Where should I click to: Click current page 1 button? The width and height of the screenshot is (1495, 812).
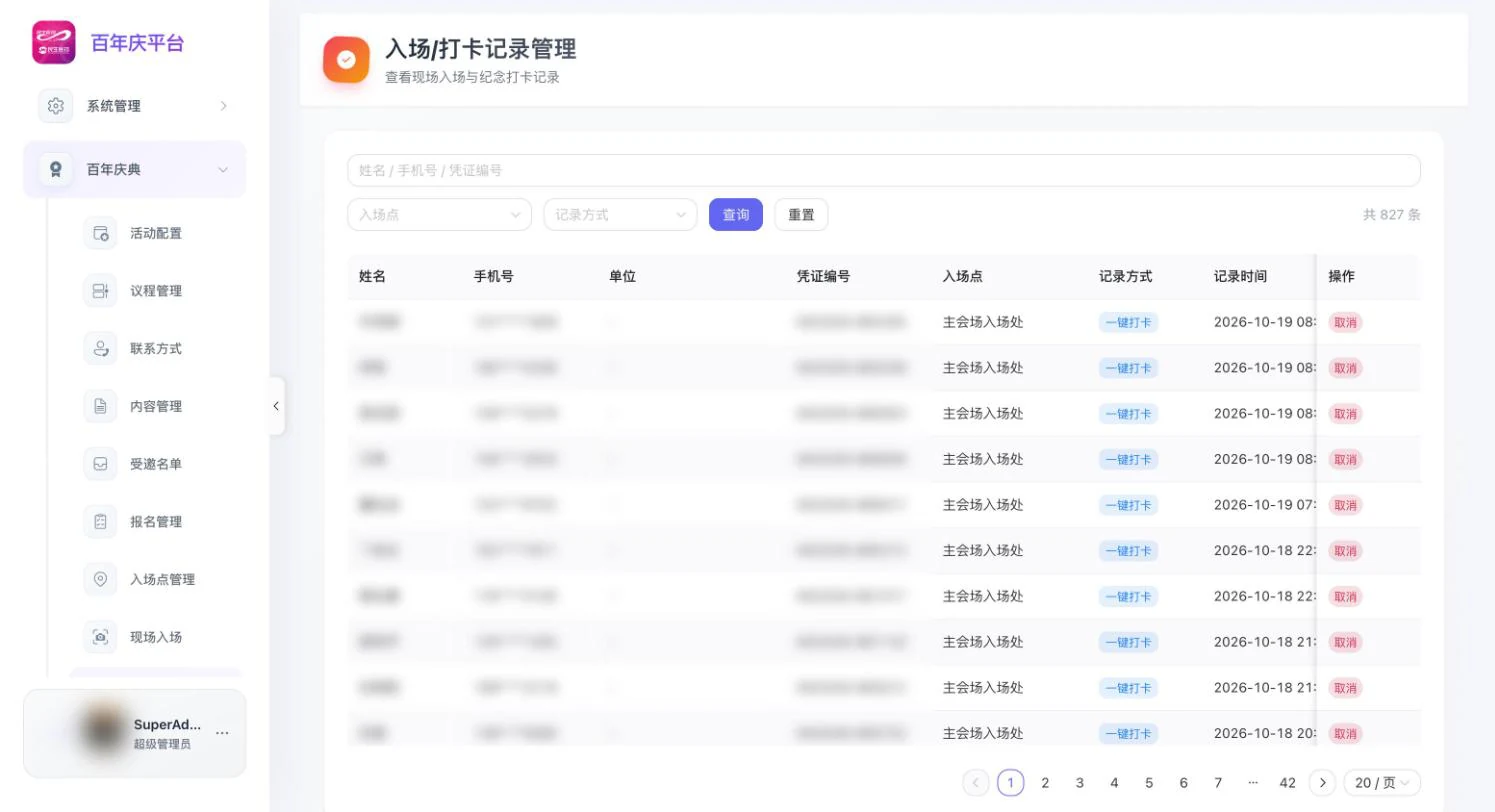(x=1011, y=783)
